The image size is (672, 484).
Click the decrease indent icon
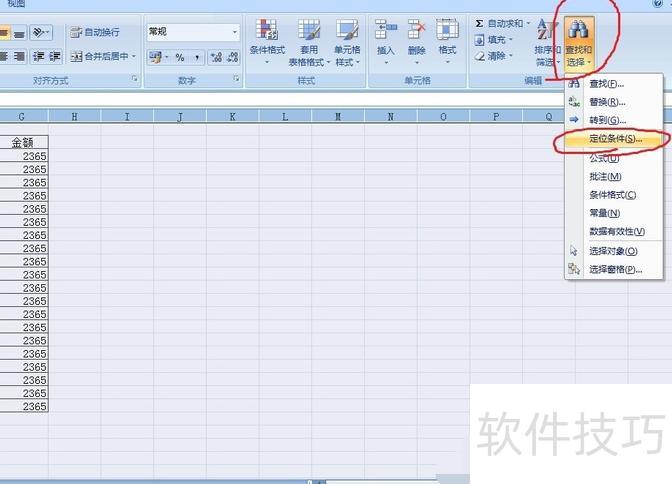pyautogui.click(x=39, y=57)
